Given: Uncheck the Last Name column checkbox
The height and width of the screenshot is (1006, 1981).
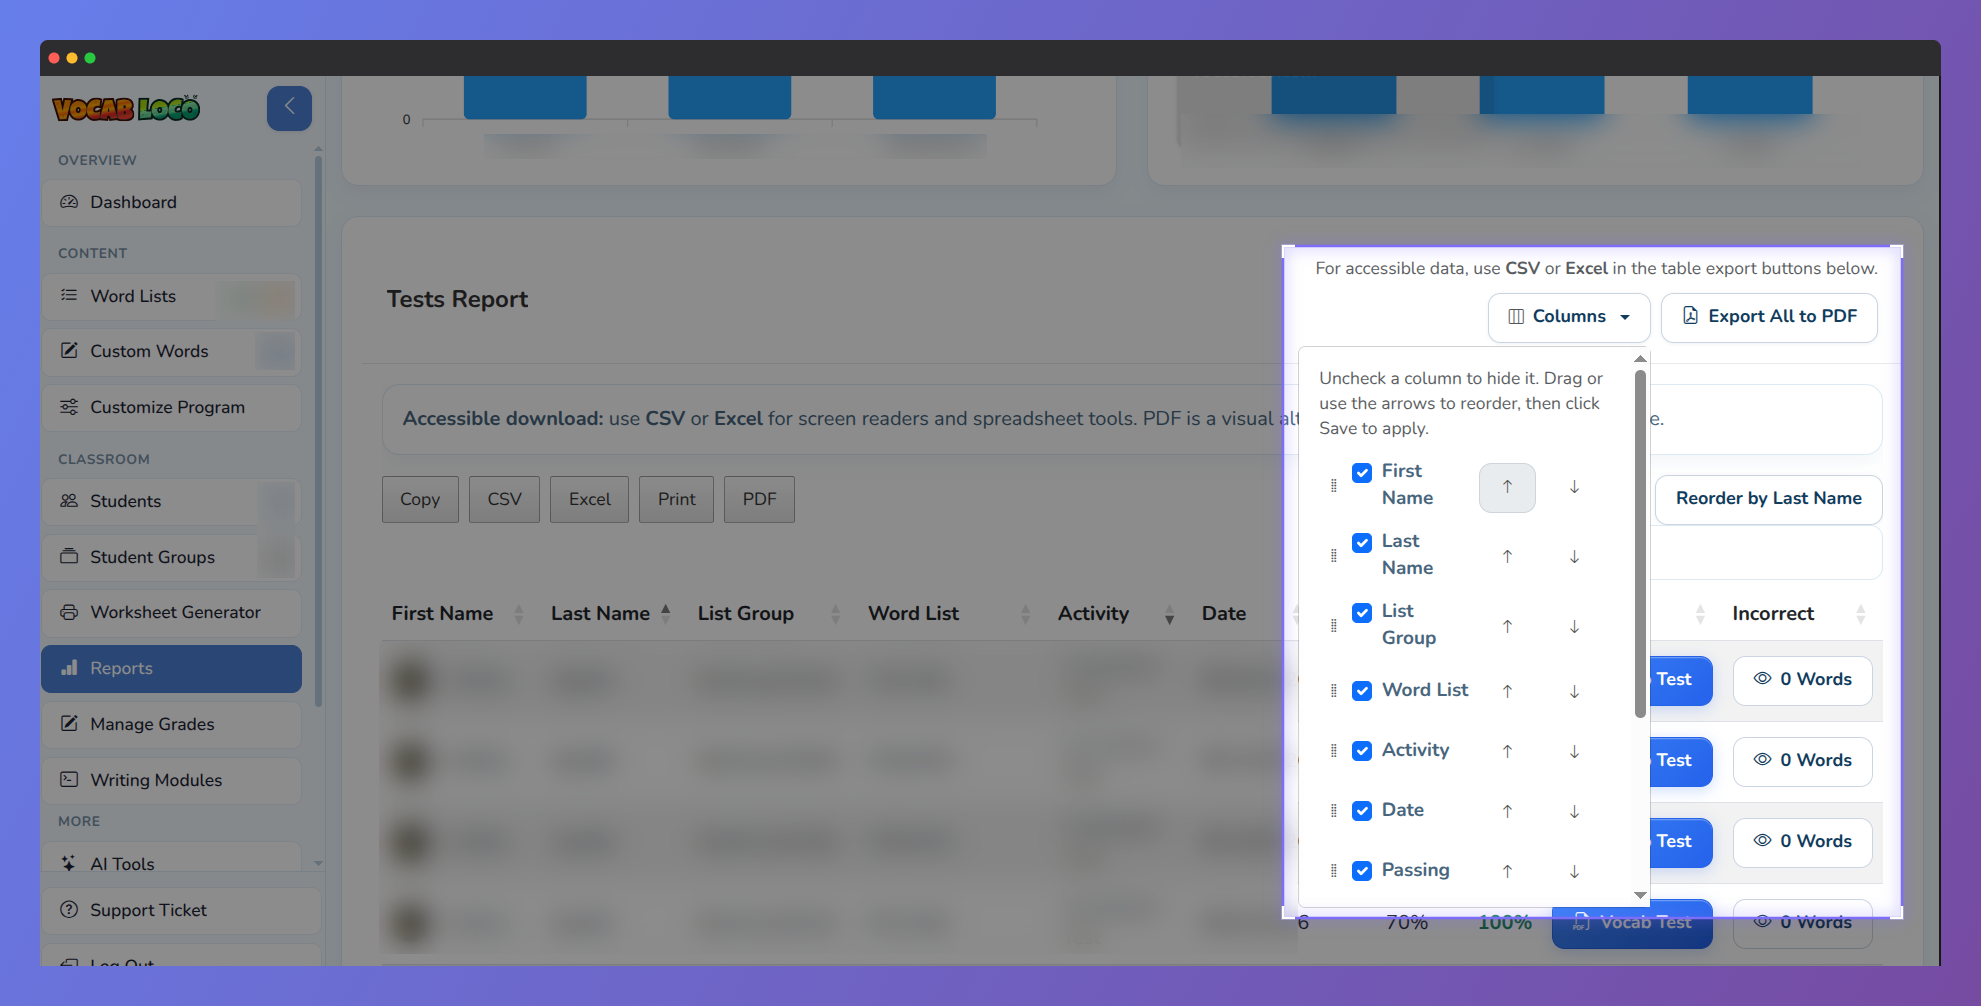Looking at the screenshot, I should click(x=1362, y=543).
